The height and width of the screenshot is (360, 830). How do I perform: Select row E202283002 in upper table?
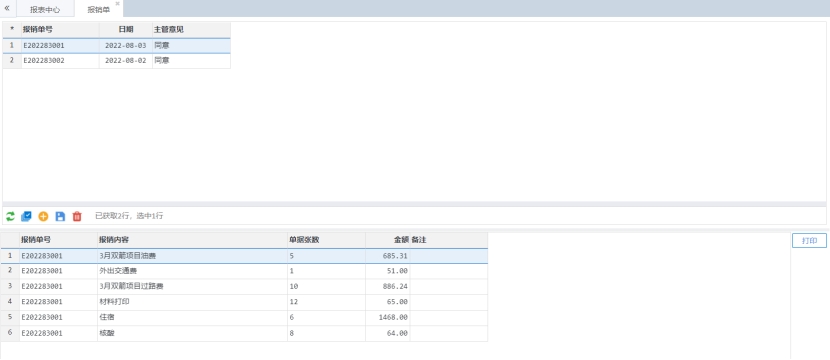click(116, 61)
